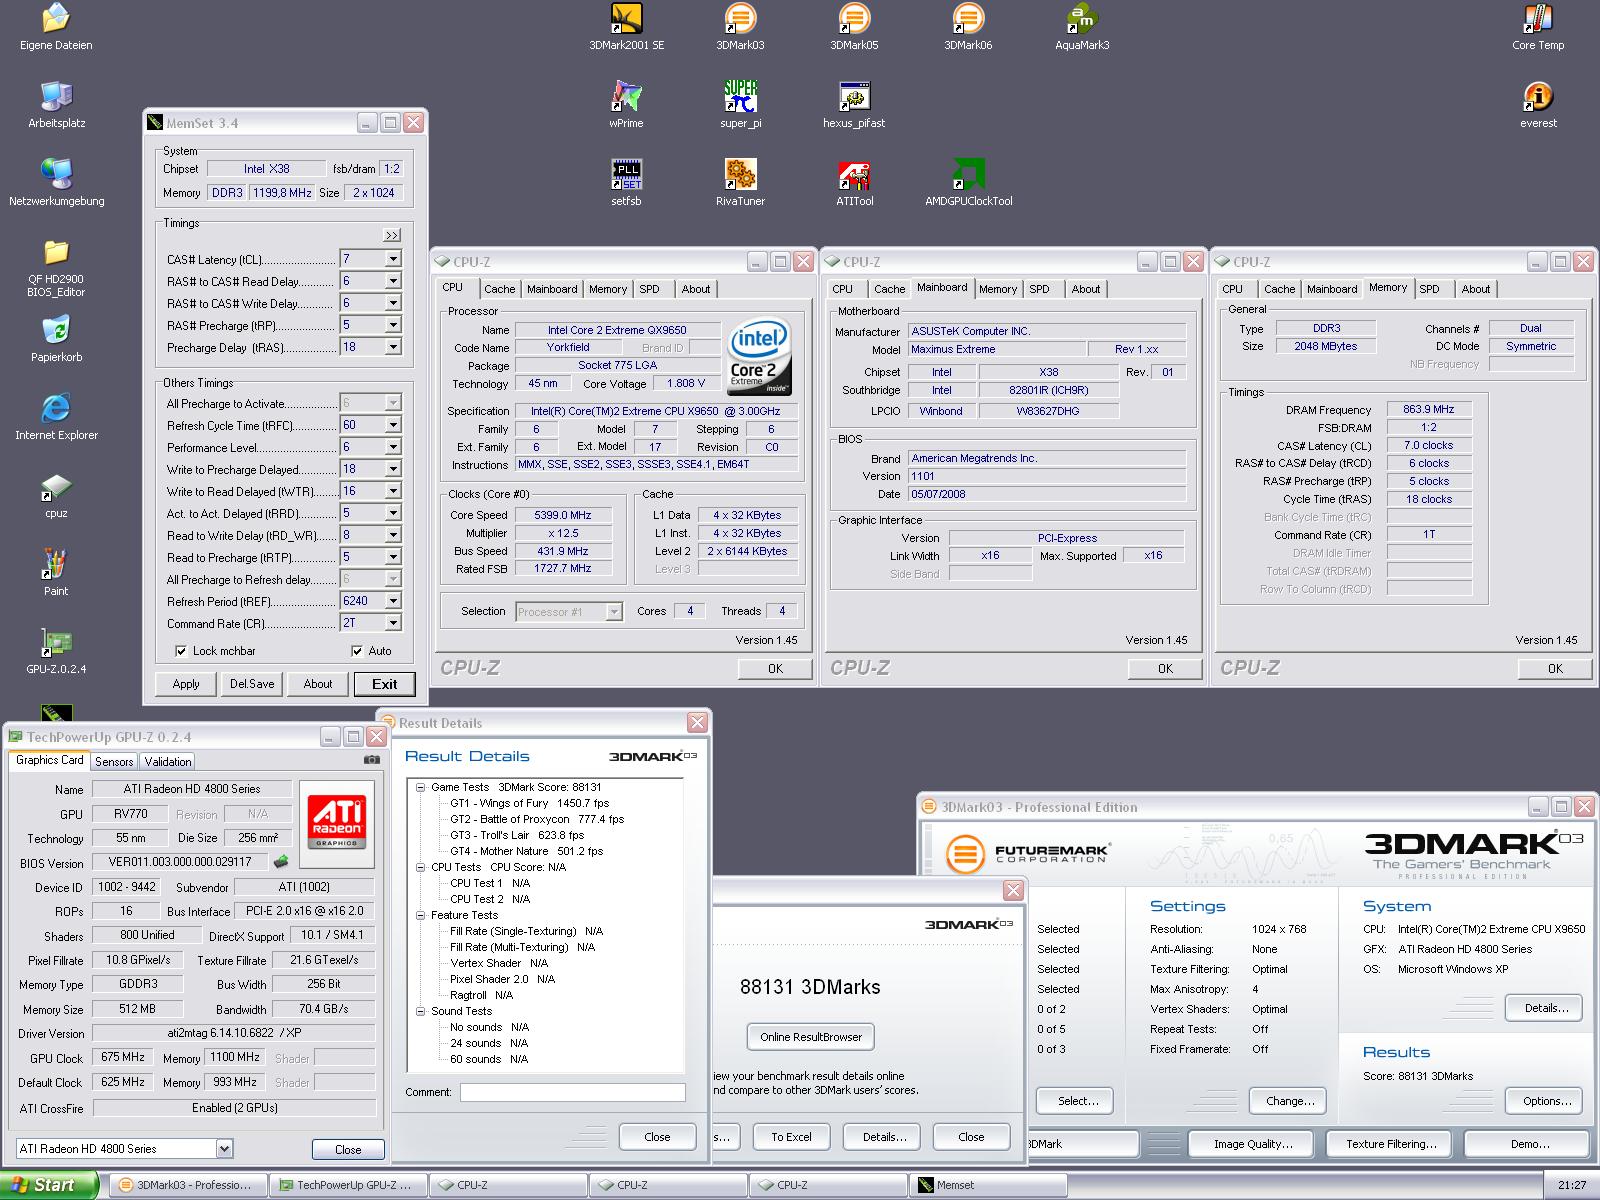Open the AMDGPUClockTool desktop shortcut

tap(968, 175)
